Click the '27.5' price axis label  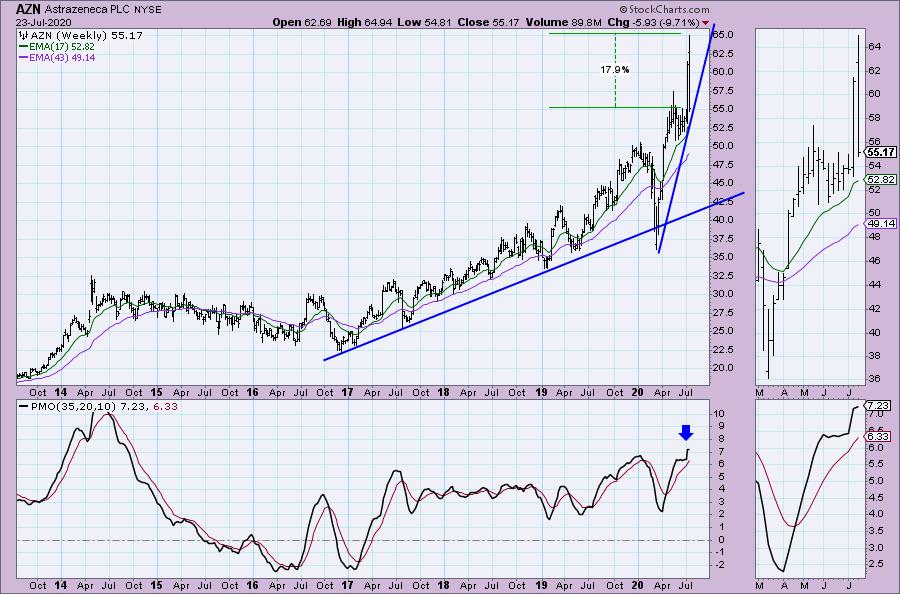(723, 313)
